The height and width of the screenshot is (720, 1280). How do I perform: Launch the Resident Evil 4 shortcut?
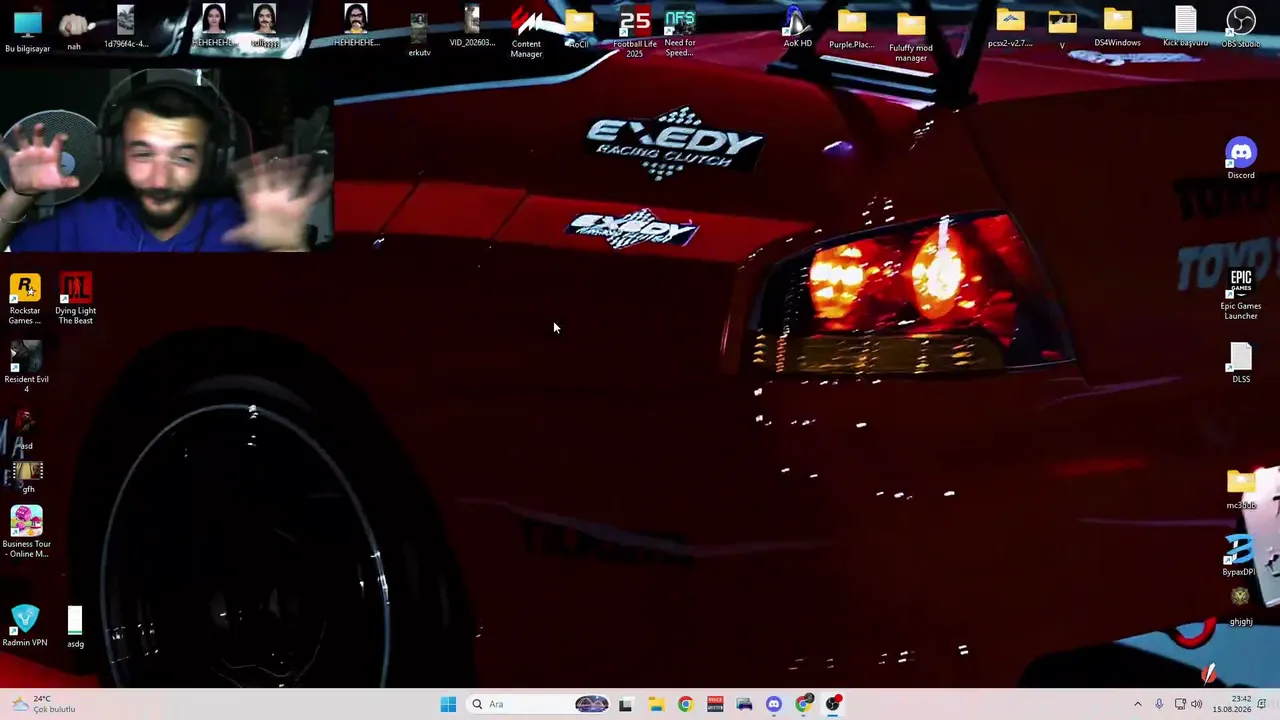pos(26,367)
